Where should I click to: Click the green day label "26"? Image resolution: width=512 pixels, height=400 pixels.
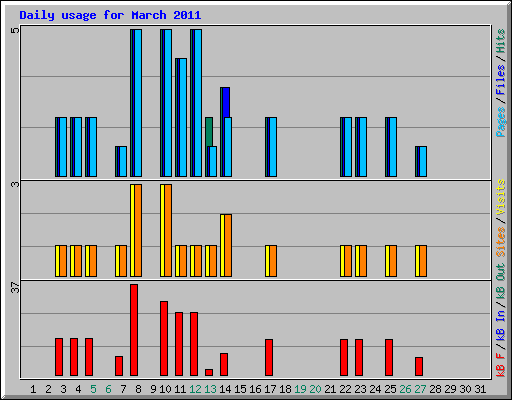pos(405,389)
